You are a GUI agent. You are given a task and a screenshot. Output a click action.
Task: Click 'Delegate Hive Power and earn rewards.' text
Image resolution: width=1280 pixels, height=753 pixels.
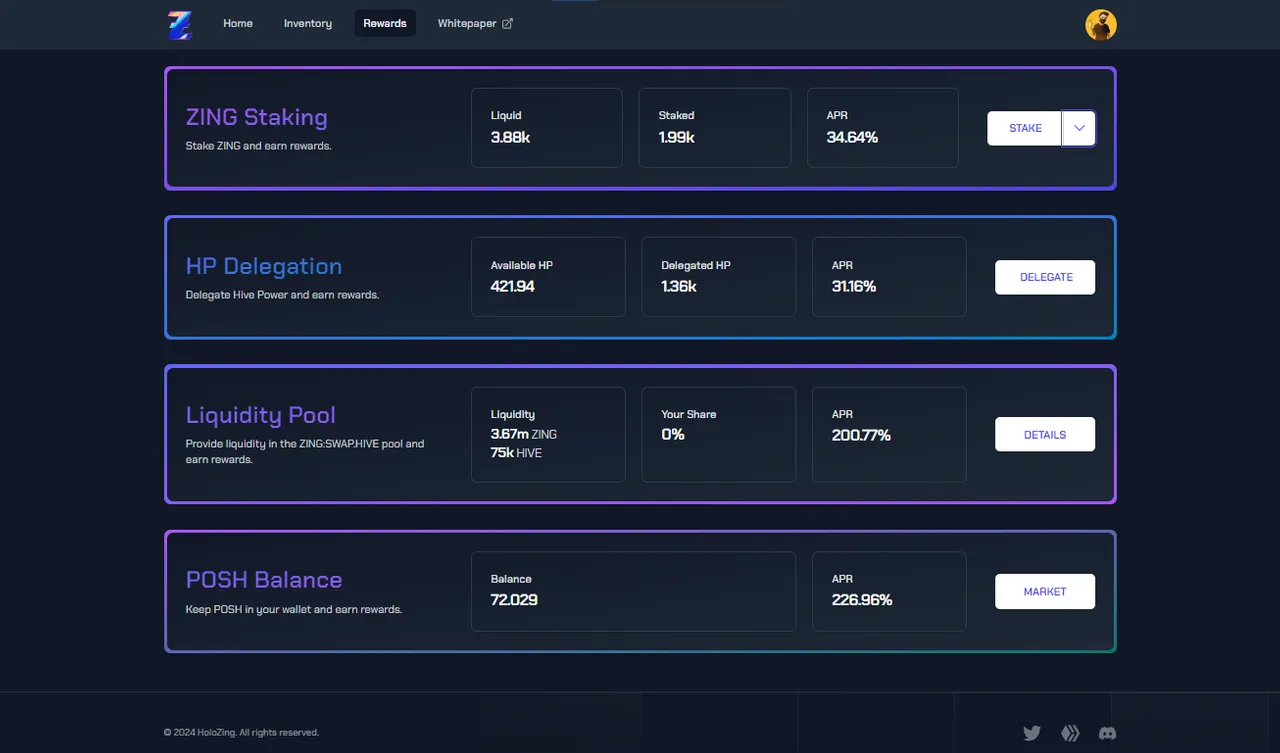[283, 295]
